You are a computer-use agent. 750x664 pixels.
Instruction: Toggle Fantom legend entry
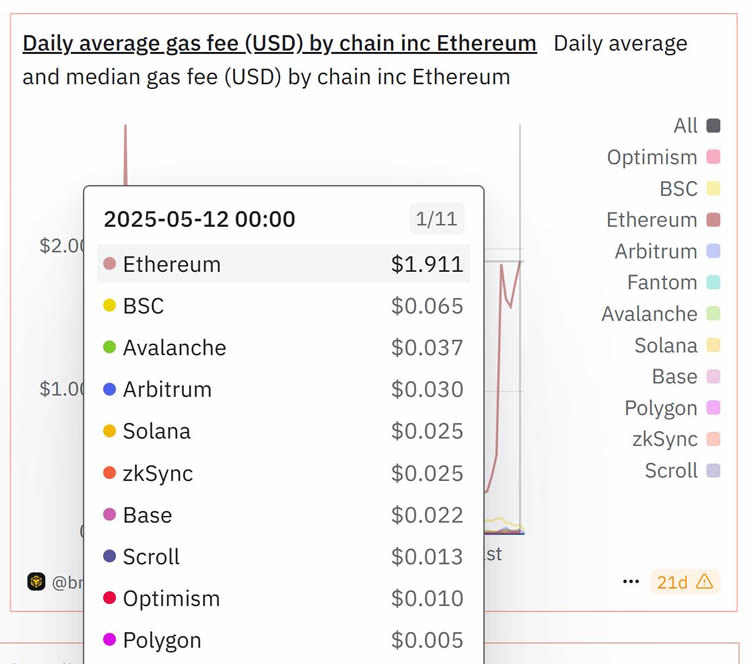pyautogui.click(x=713, y=283)
